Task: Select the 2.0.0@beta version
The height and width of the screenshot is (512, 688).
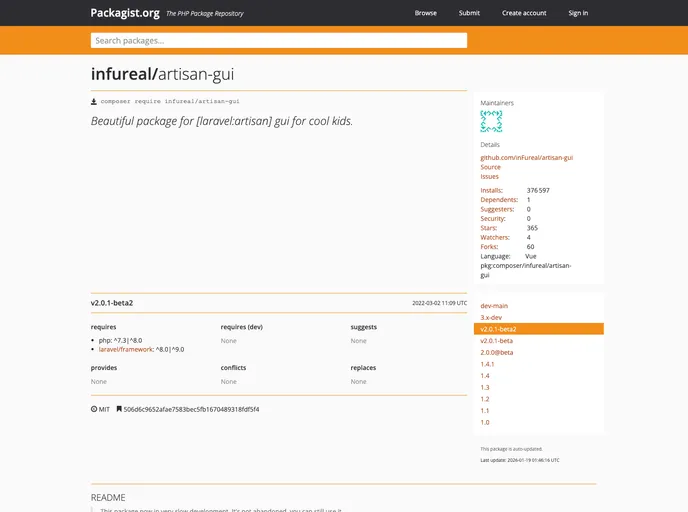Action: pos(496,352)
